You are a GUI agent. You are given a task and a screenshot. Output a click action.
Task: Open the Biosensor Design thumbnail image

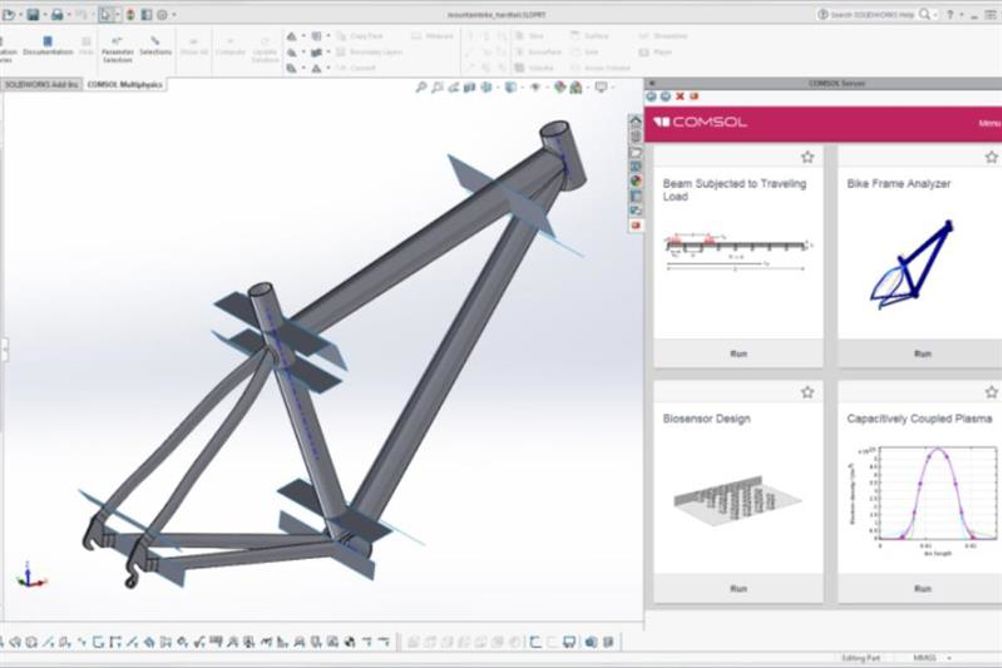coord(737,500)
